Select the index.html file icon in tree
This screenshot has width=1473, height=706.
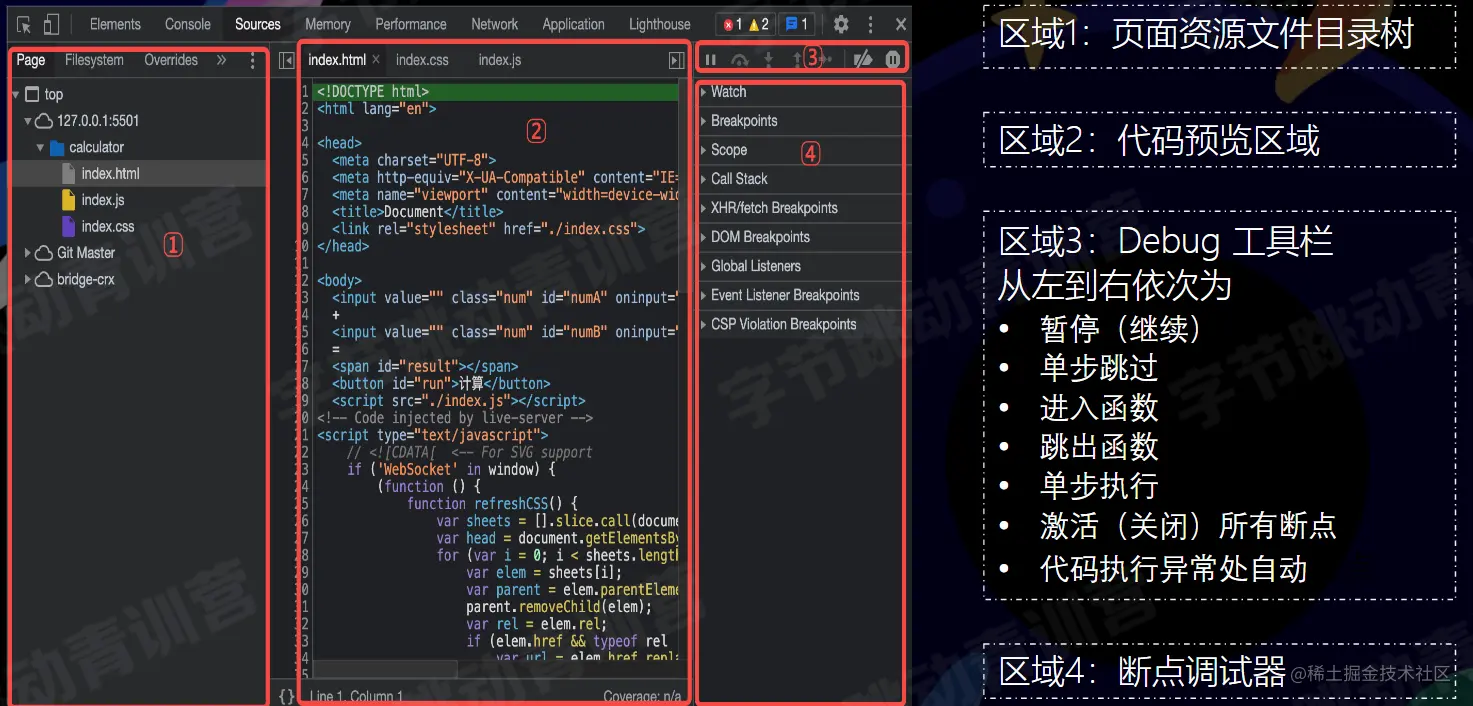tap(69, 173)
